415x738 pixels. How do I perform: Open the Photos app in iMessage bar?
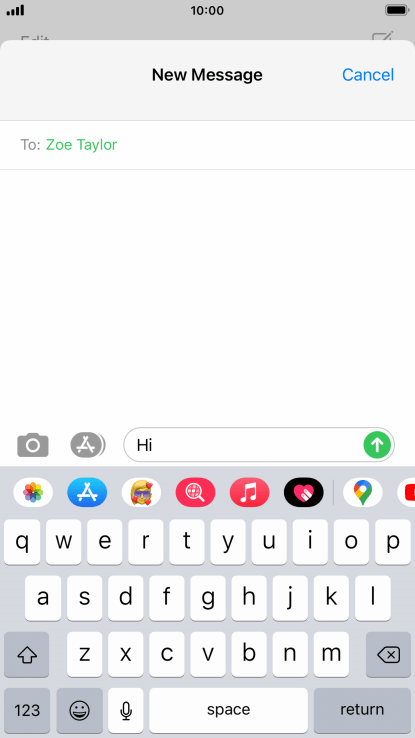coord(33,492)
